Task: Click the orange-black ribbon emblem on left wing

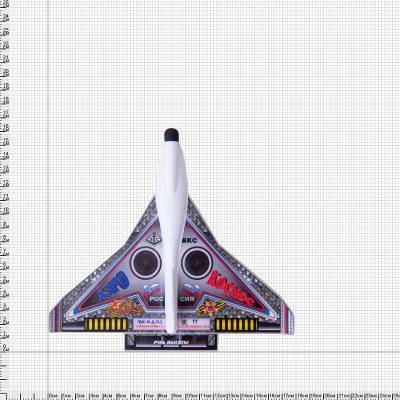Action: pyautogui.click(x=125, y=308)
